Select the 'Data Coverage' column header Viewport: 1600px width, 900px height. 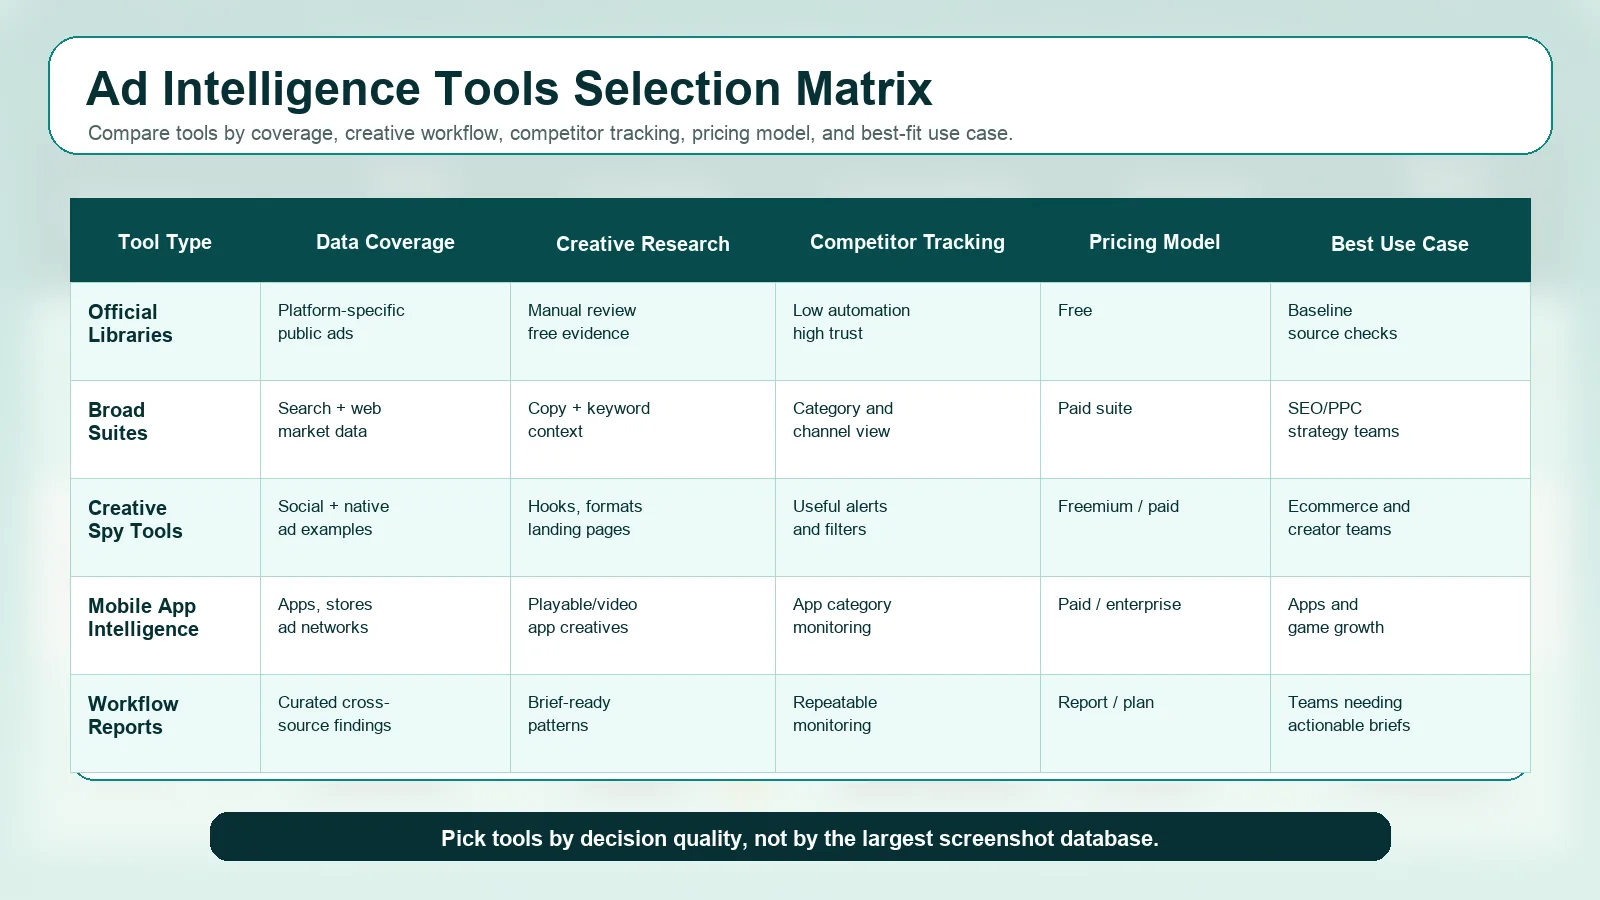coord(385,242)
